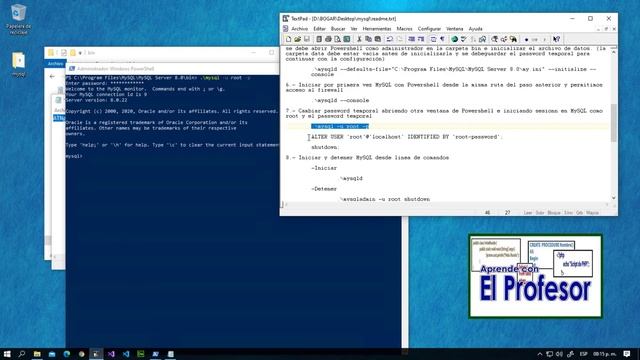Open the Ventana menu
The image size is (640, 360).
click(x=455, y=29)
